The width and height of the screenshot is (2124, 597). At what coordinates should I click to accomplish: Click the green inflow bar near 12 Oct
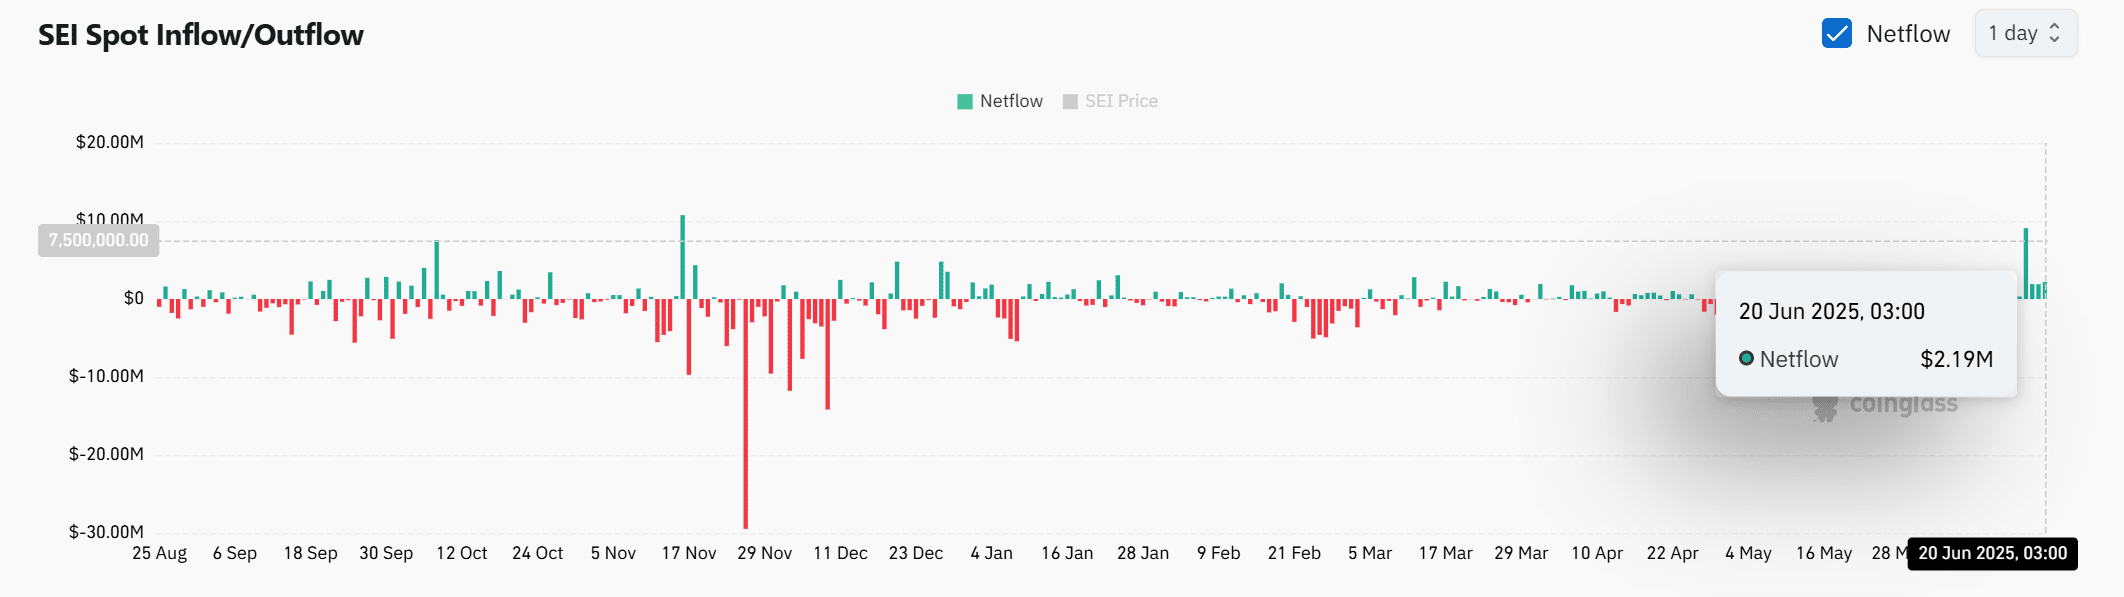[x=437, y=268]
